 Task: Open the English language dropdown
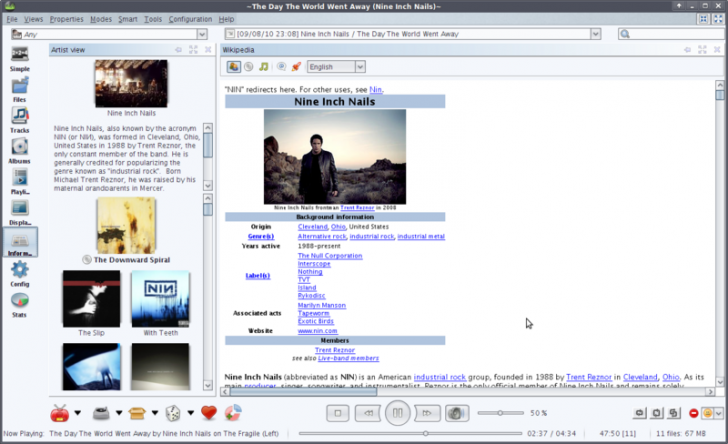(360, 67)
